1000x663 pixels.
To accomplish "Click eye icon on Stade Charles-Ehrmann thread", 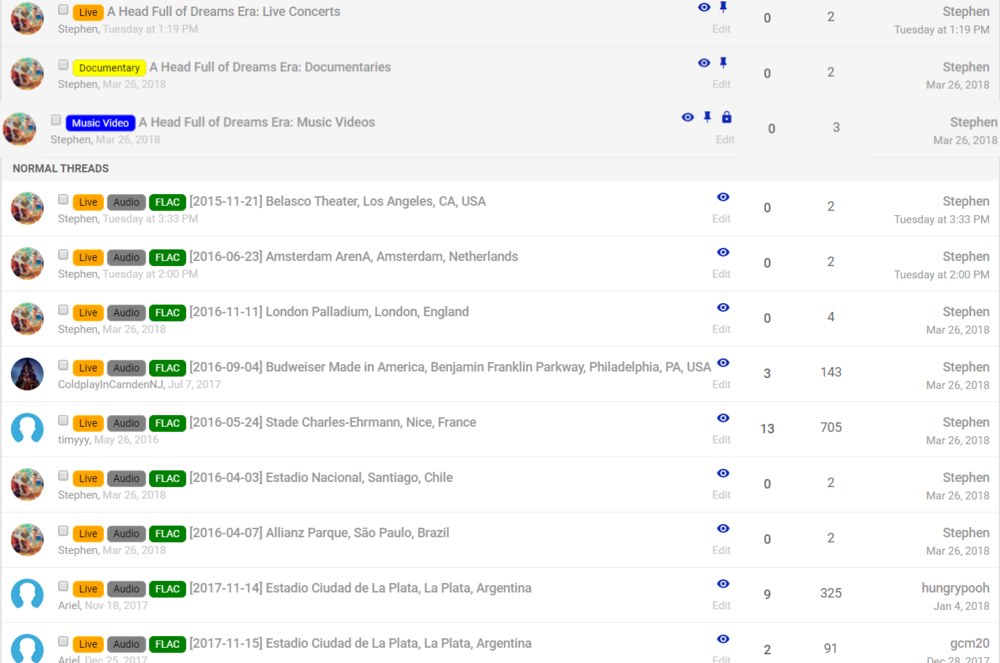I will (x=723, y=418).
